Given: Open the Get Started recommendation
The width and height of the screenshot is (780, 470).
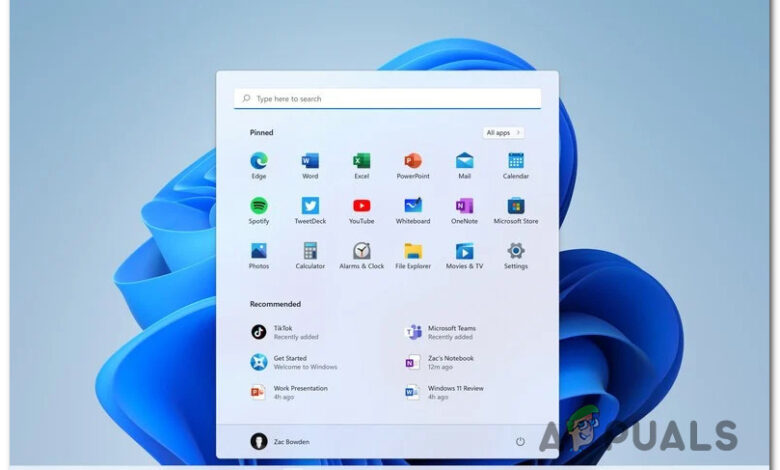Looking at the screenshot, I should (x=293, y=362).
